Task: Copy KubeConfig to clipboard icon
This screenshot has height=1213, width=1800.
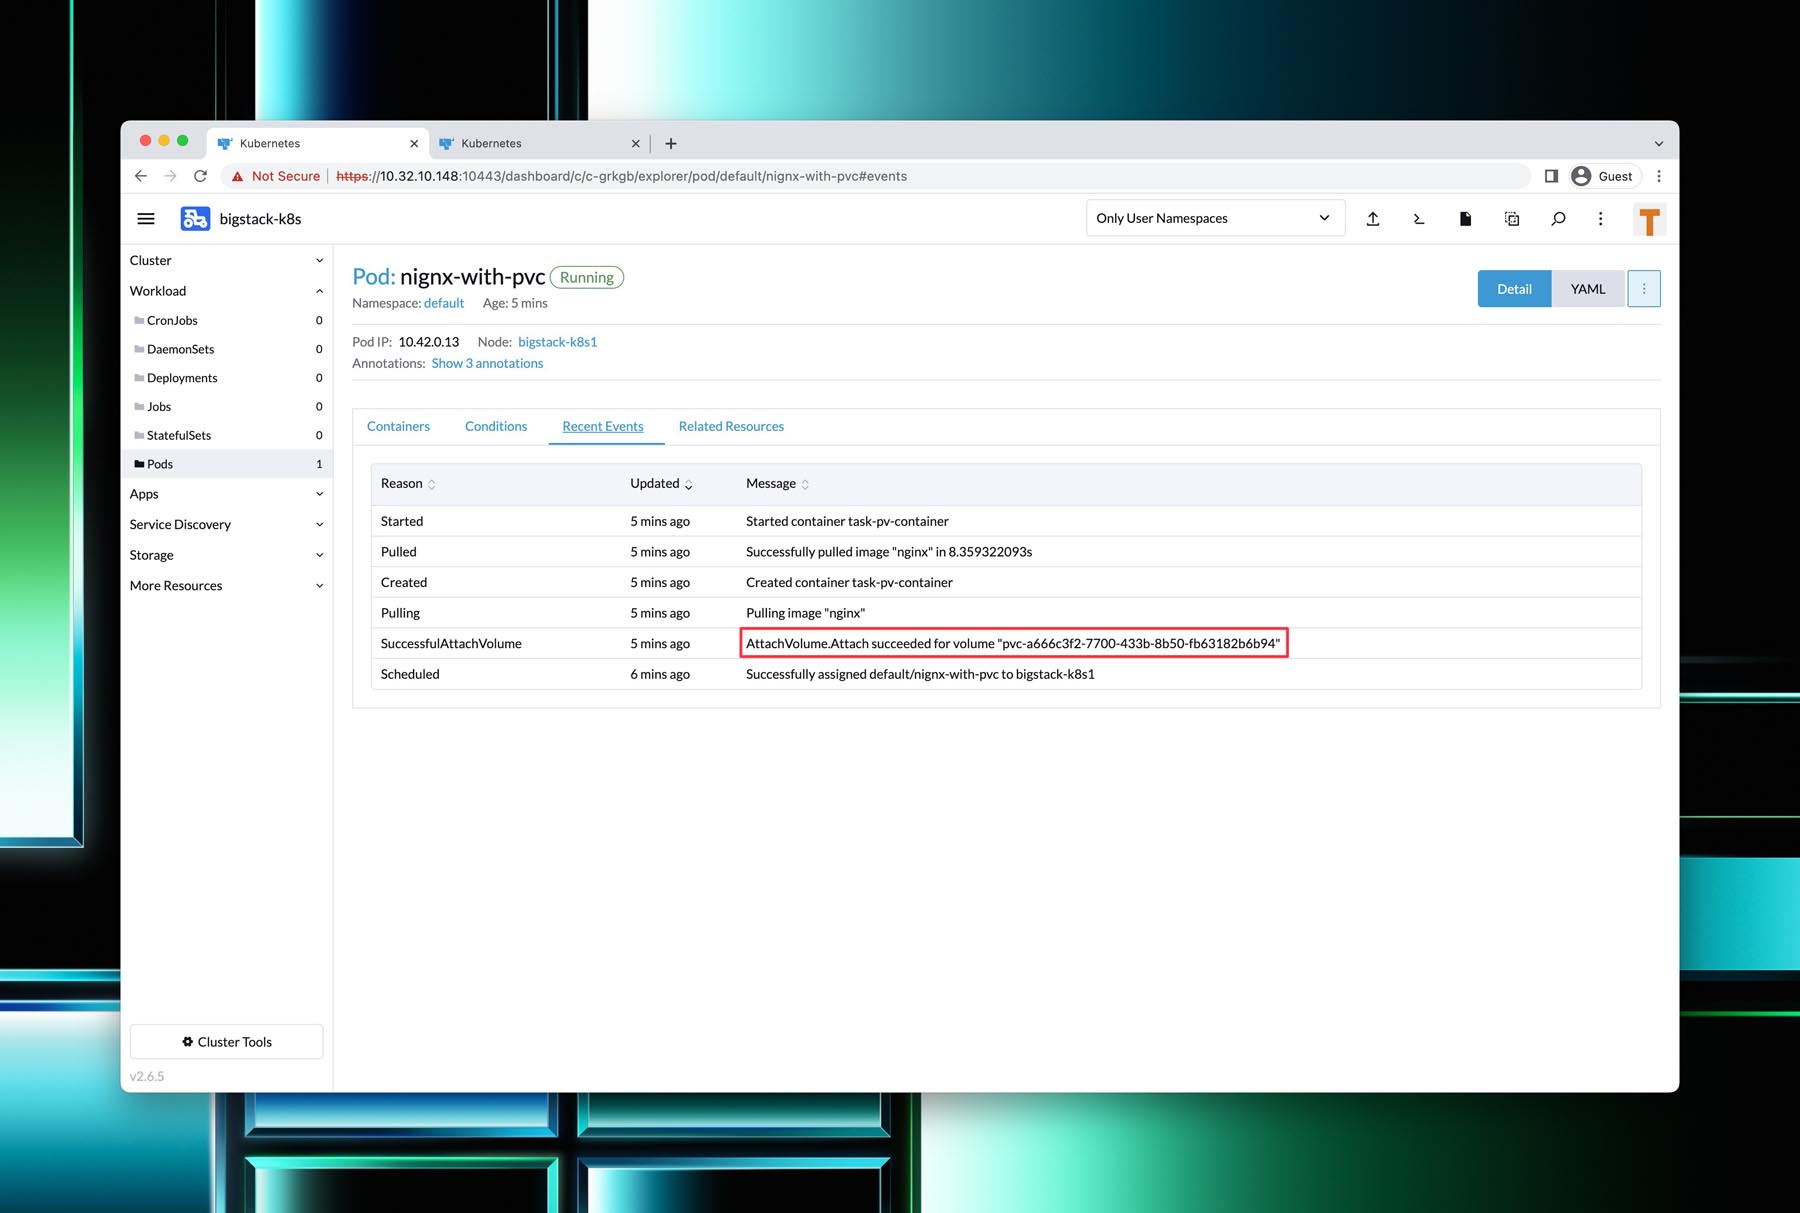Action: [x=1512, y=219]
